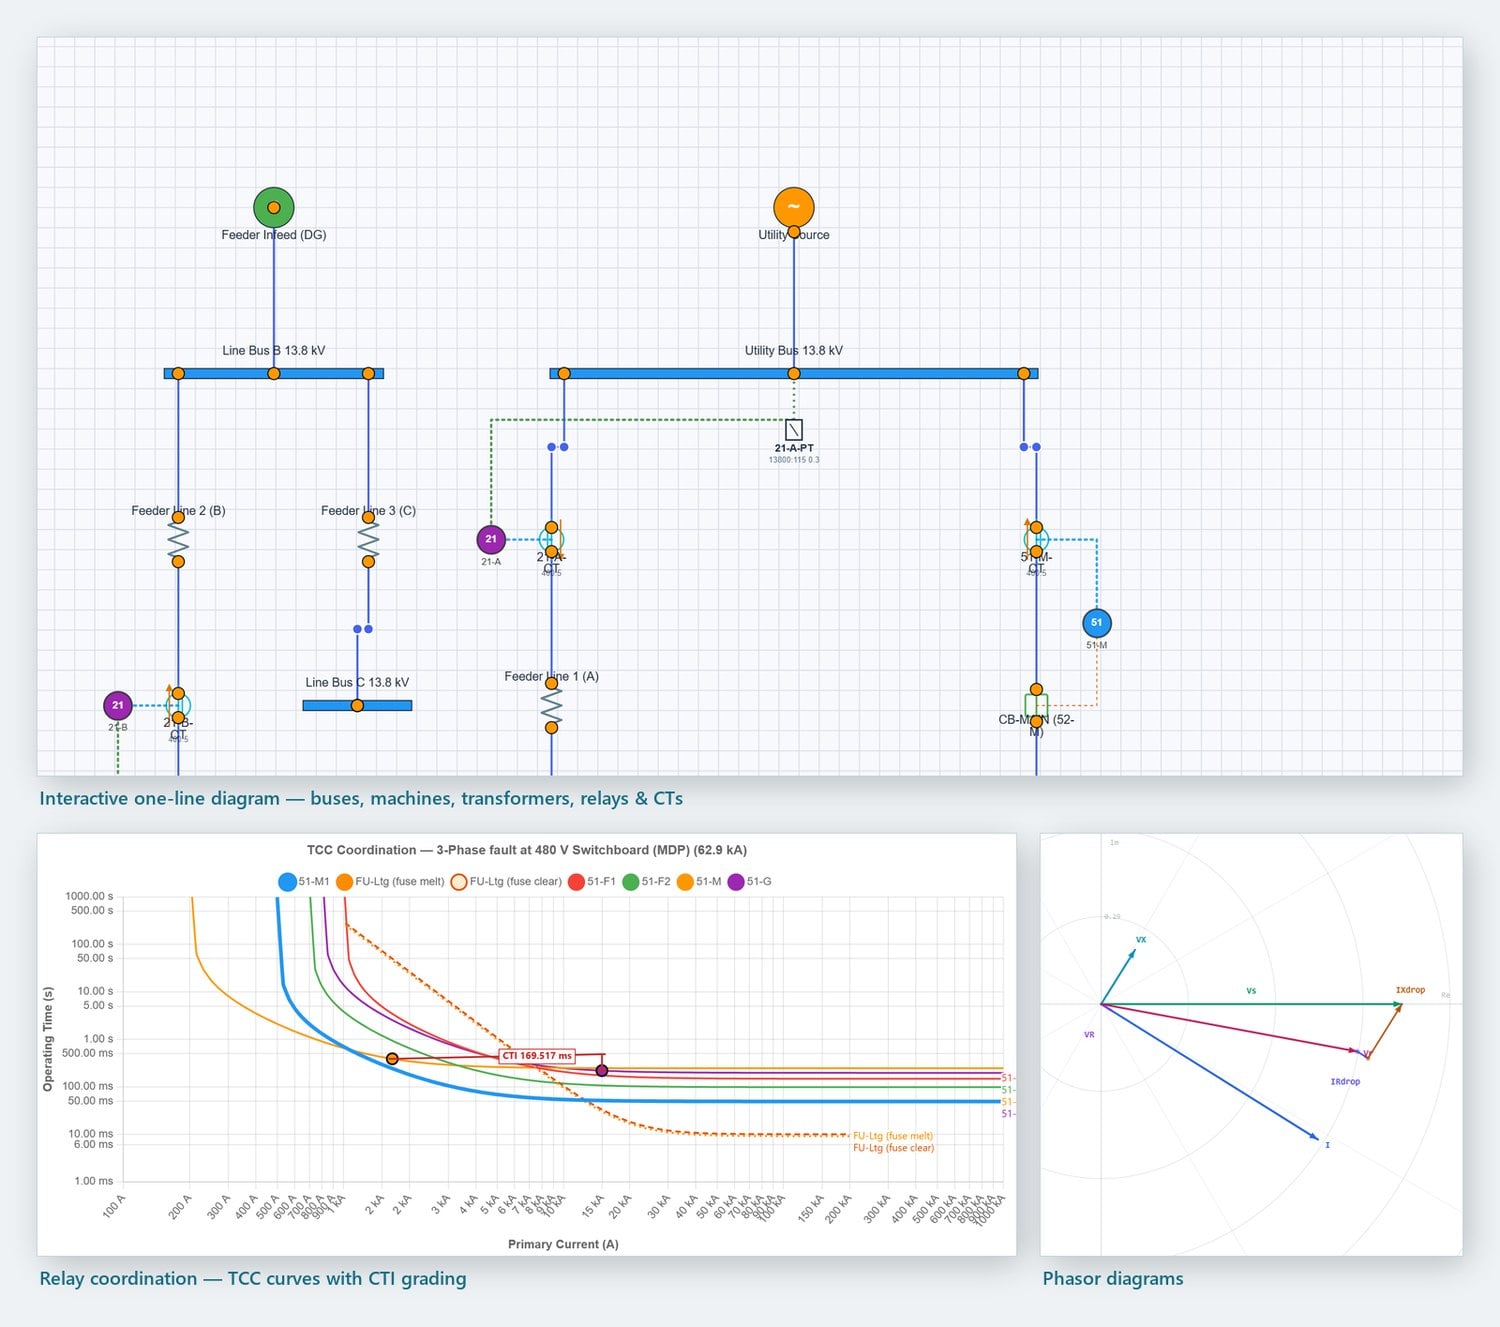Click the FU-Ltg (fuse melt) curve end label

[892, 1136]
